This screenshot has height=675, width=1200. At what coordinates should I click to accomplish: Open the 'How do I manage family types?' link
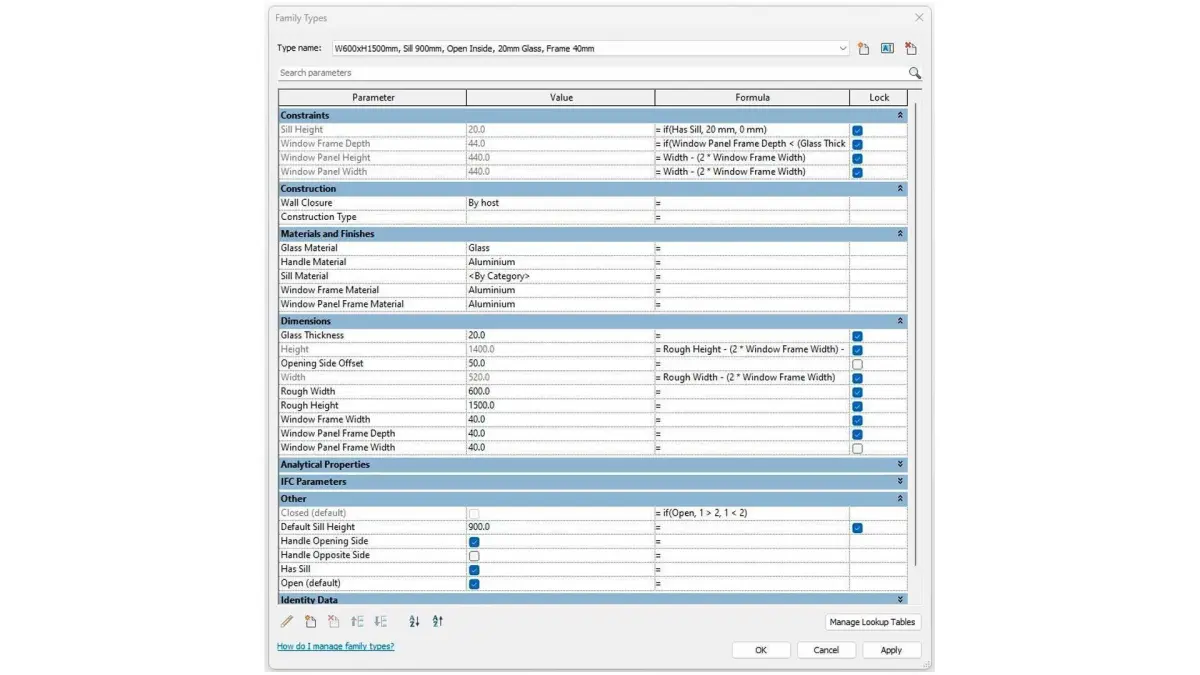(x=336, y=646)
